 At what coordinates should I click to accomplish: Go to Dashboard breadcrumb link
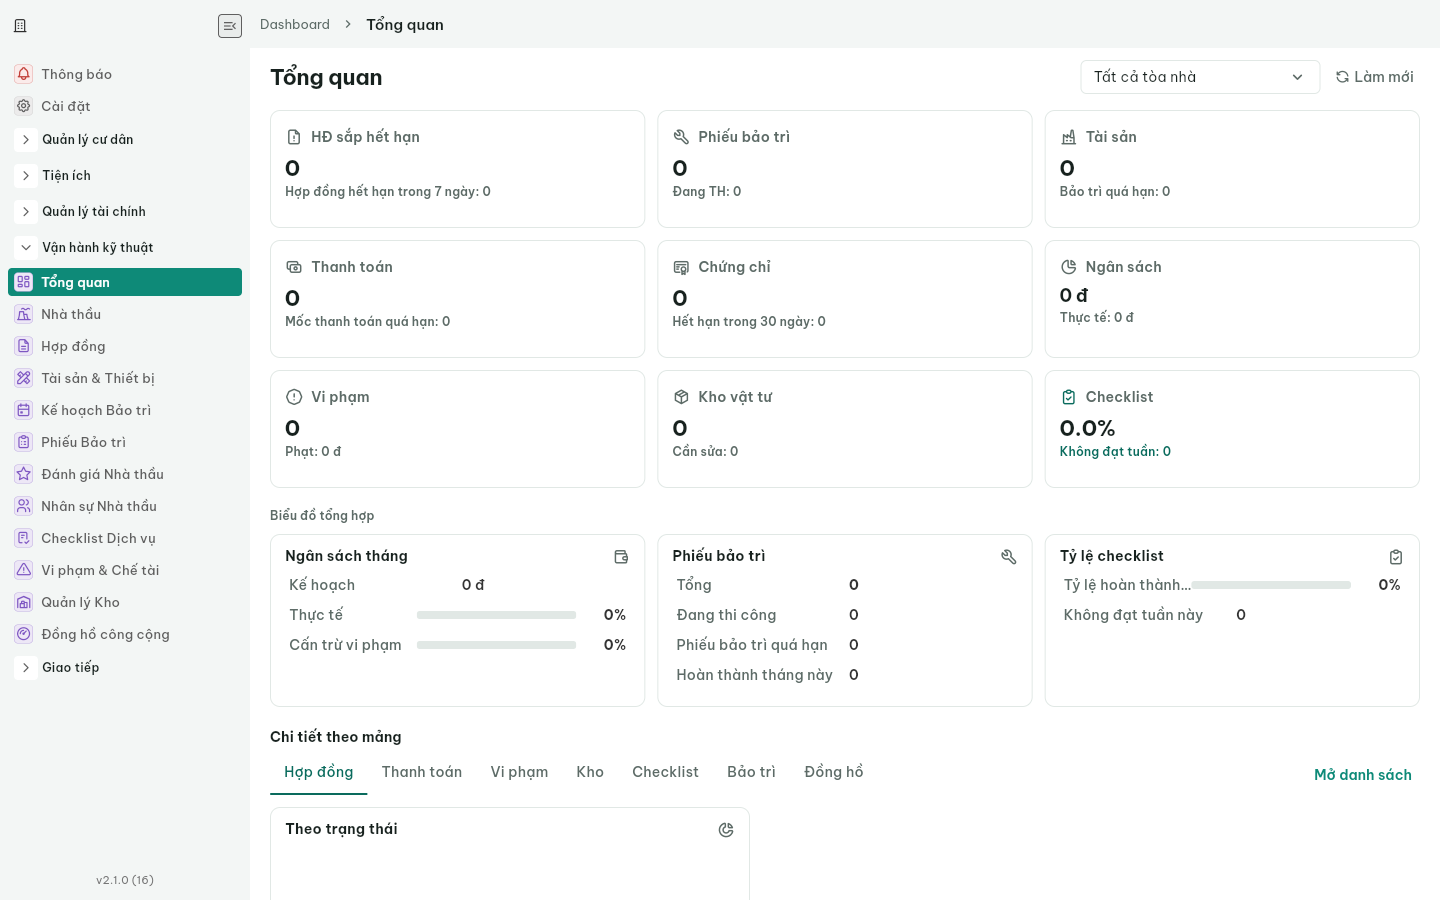click(x=295, y=24)
